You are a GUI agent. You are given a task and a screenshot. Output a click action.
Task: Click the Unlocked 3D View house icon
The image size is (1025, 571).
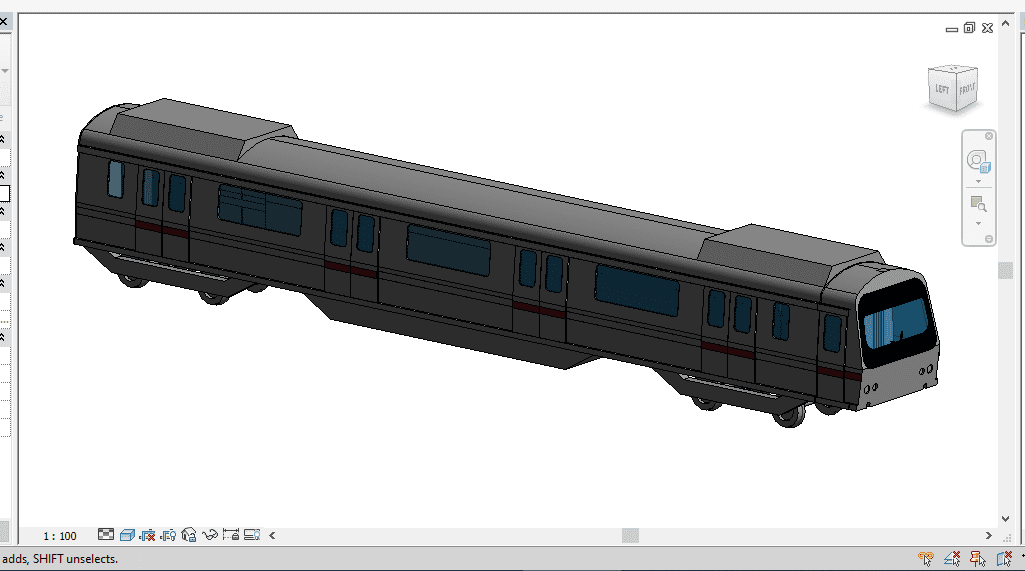[189, 535]
